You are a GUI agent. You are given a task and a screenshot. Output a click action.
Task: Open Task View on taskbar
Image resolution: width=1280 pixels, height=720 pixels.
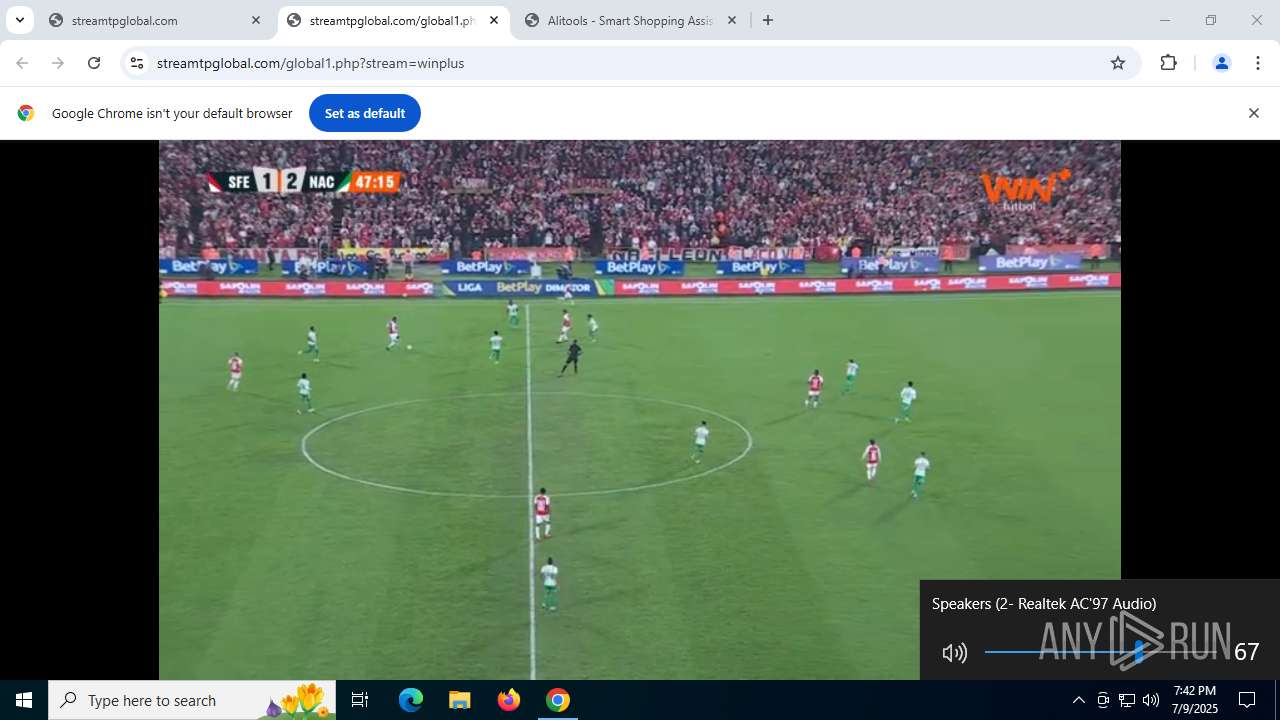pos(360,700)
